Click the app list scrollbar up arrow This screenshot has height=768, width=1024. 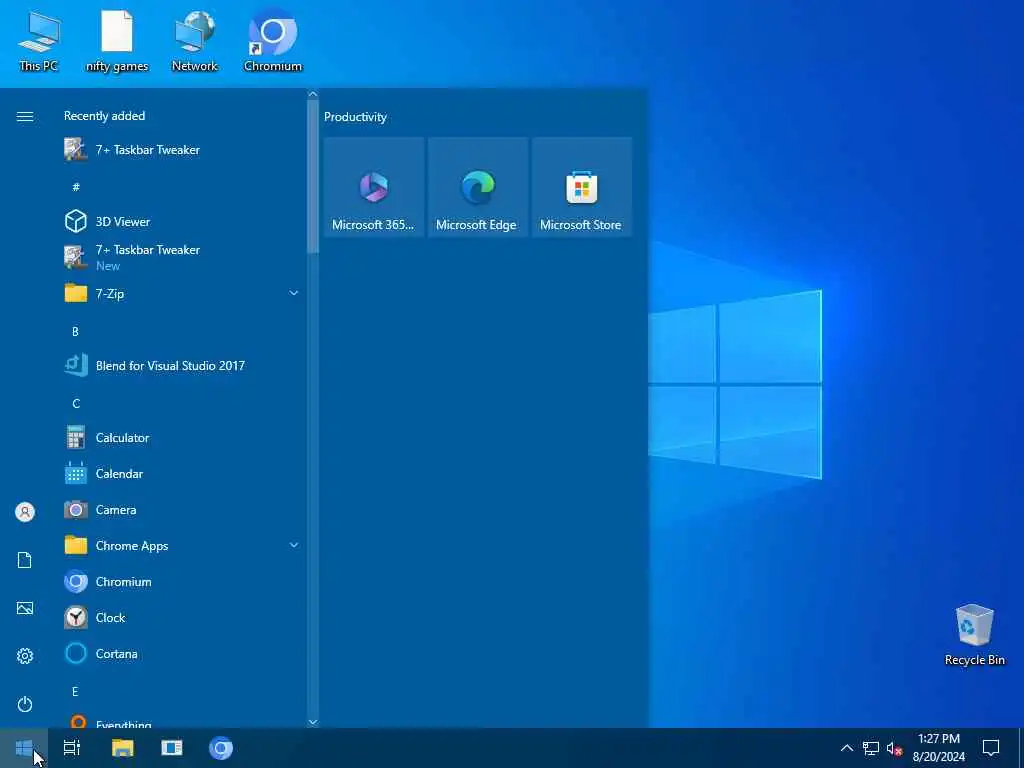[x=313, y=94]
